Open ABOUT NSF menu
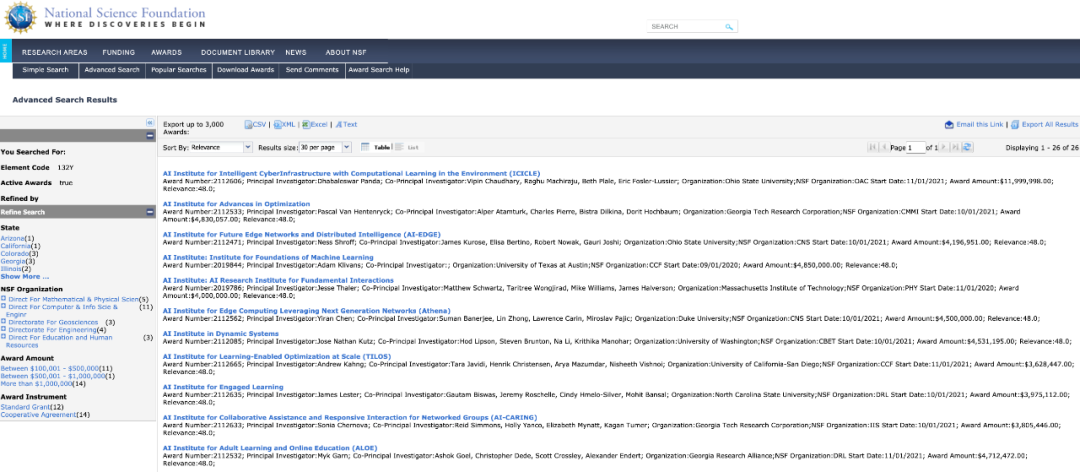The image size is (1080, 472). pos(346,52)
